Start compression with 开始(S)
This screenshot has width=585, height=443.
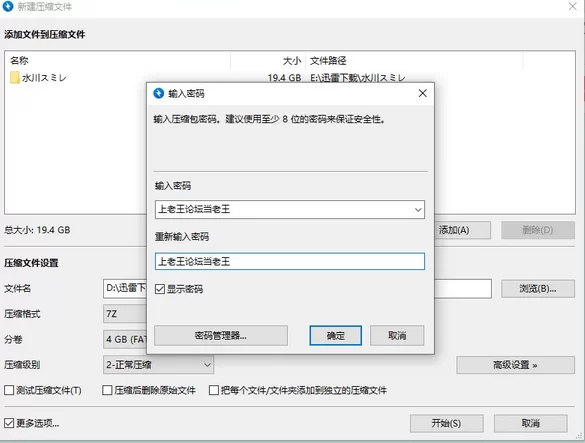click(x=446, y=423)
